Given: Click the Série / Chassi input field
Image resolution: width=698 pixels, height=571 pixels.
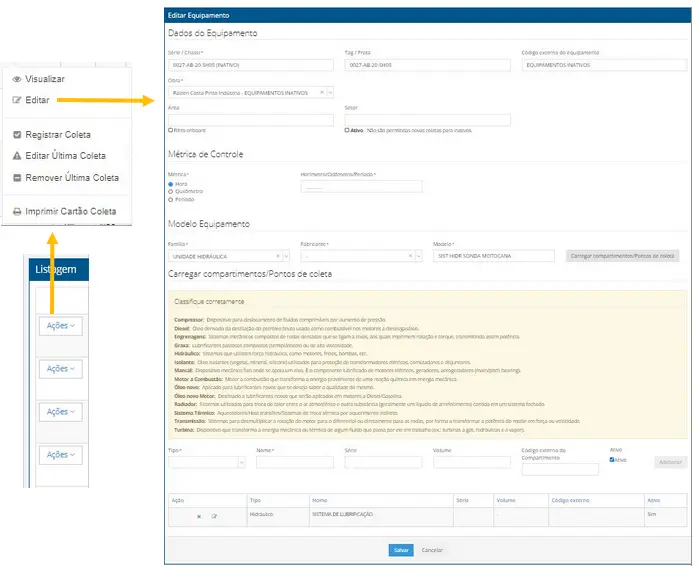Looking at the screenshot, I should pyautogui.click(x=251, y=65).
